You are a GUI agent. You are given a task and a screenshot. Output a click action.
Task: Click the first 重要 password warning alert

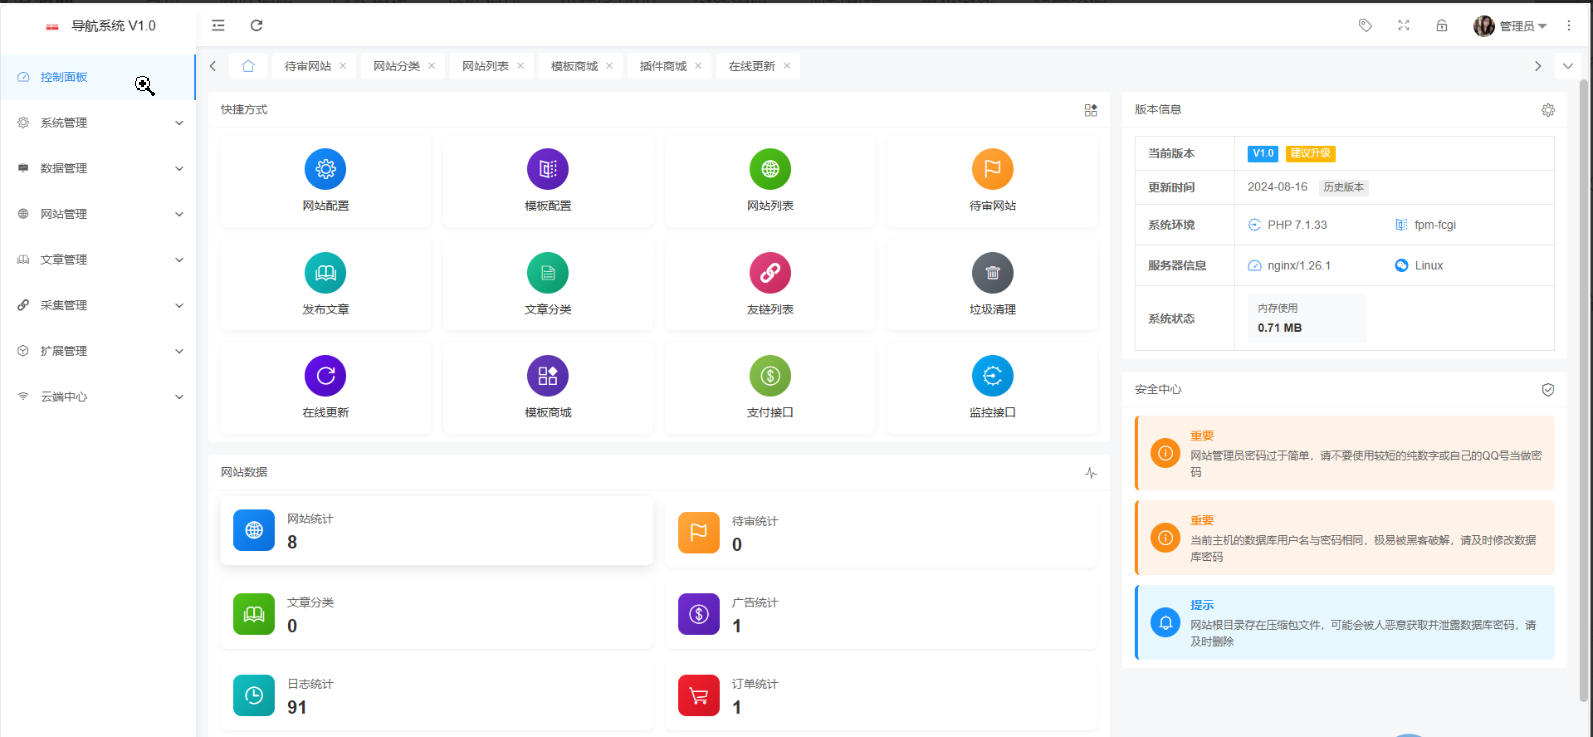pyautogui.click(x=1345, y=453)
